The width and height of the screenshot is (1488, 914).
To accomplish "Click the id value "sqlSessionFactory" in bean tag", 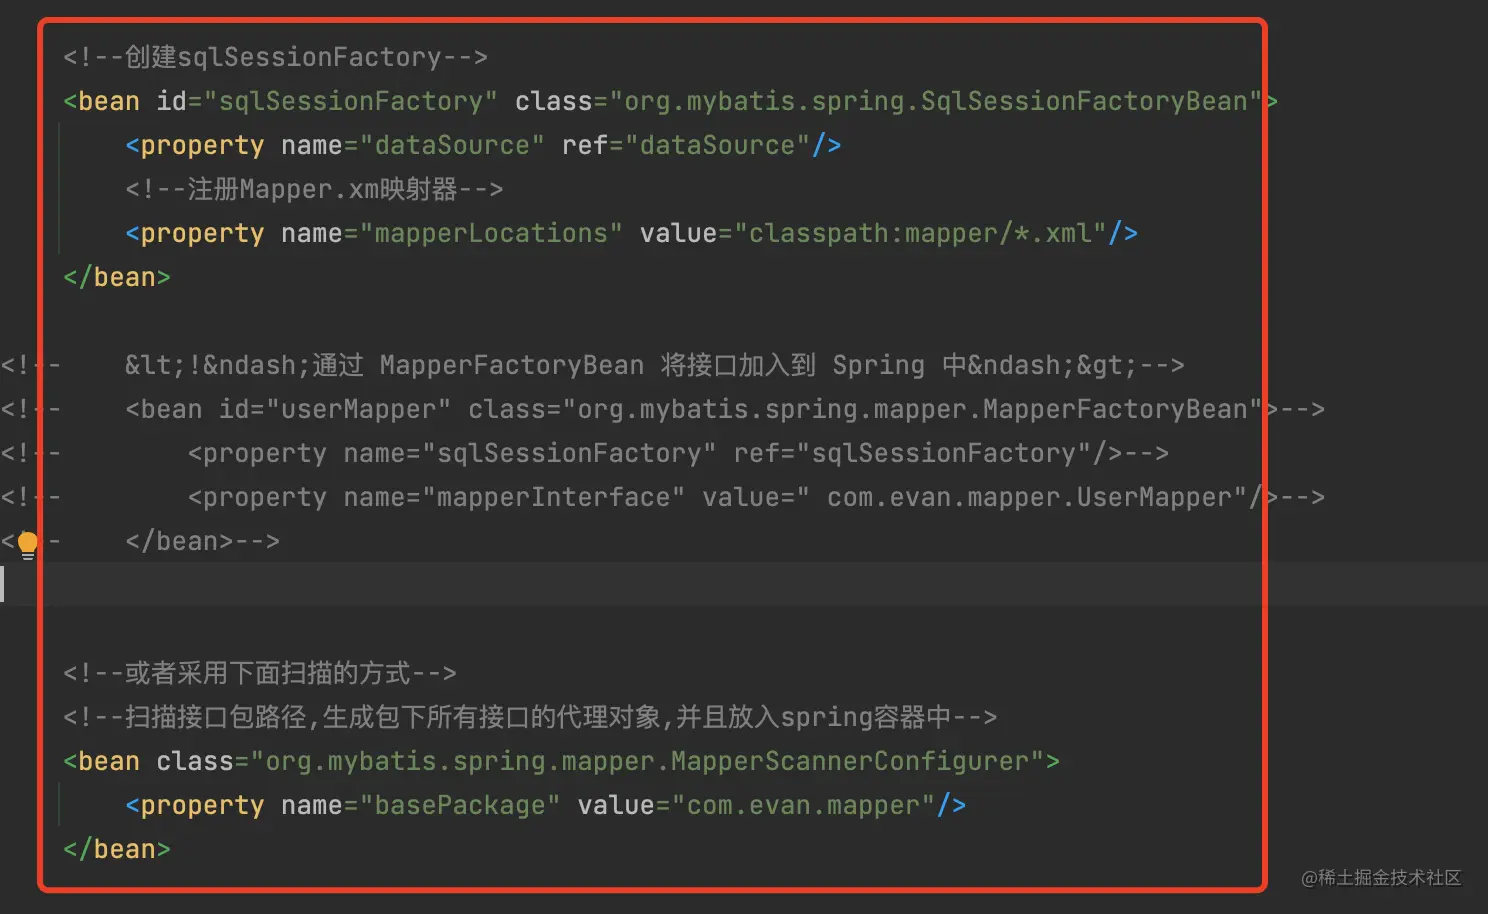I will click(x=350, y=101).
